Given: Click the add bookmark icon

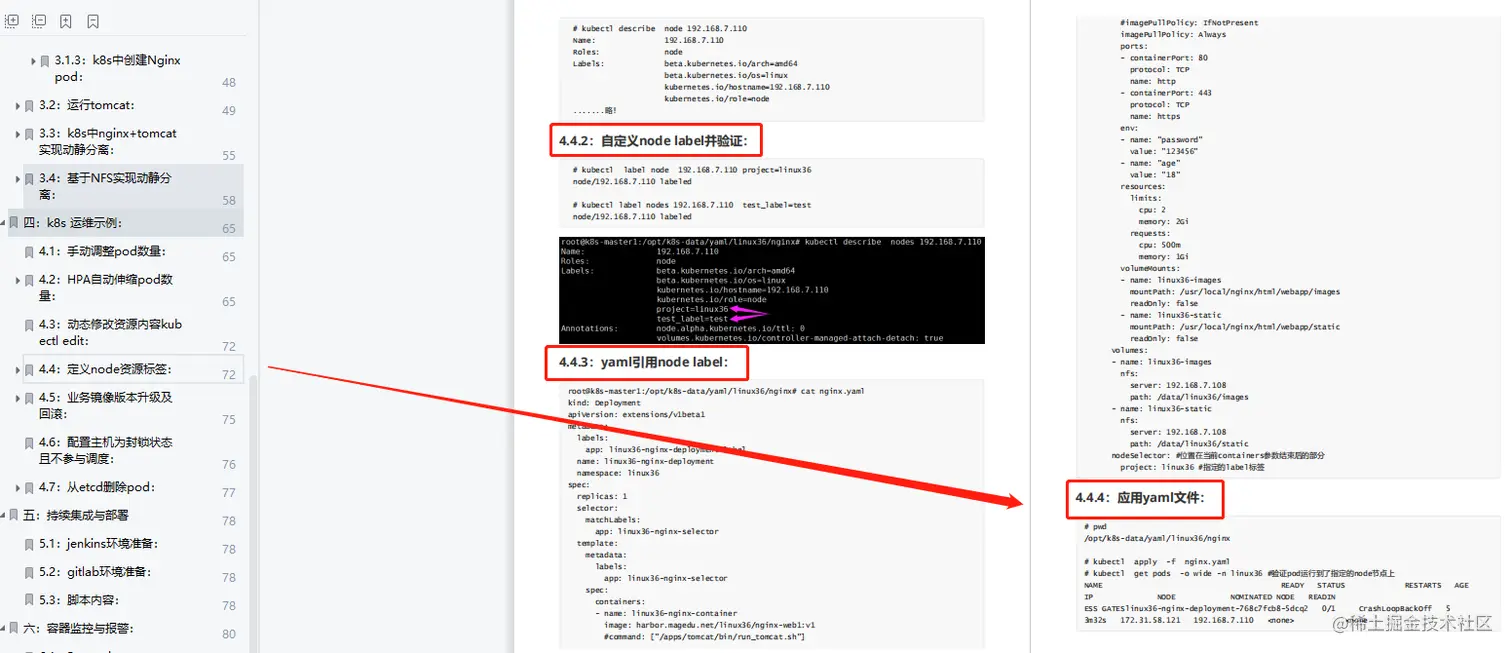Looking at the screenshot, I should coord(66,21).
